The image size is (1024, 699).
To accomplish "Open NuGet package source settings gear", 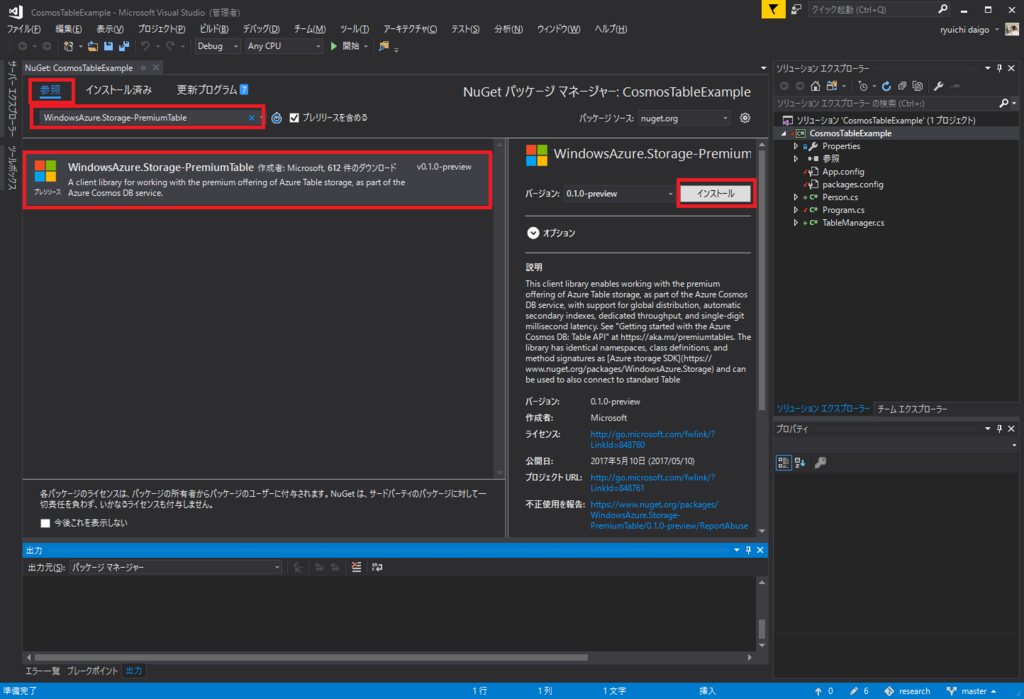I will point(745,118).
